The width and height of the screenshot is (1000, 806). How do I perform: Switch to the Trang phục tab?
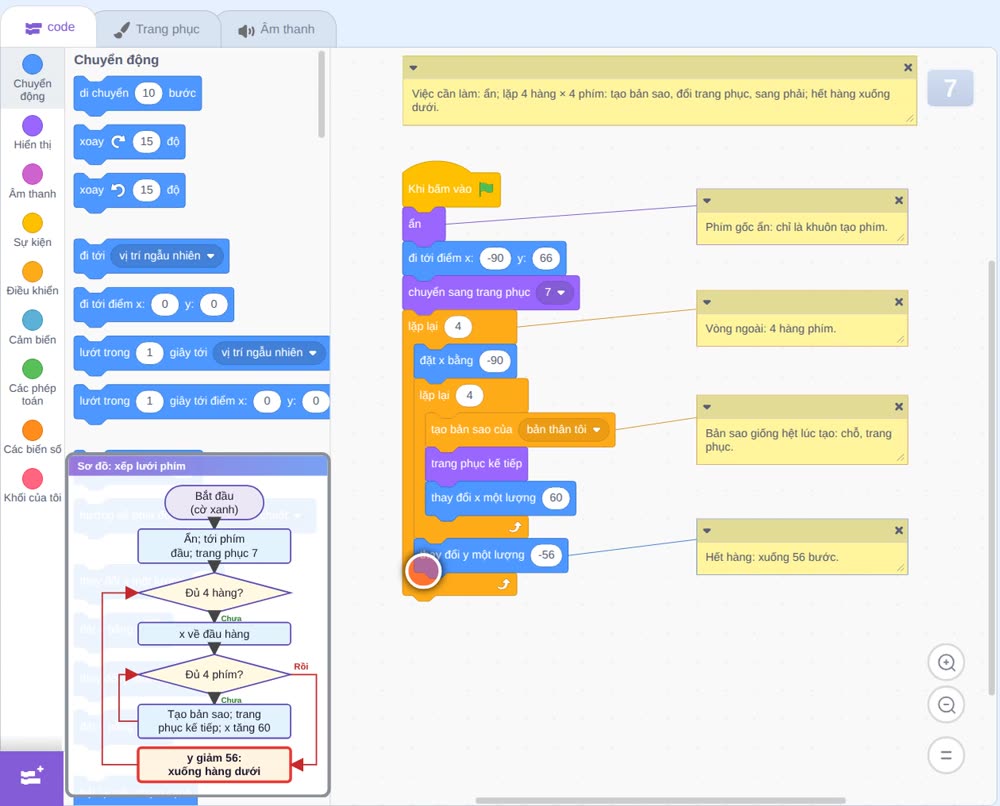[x=158, y=29]
